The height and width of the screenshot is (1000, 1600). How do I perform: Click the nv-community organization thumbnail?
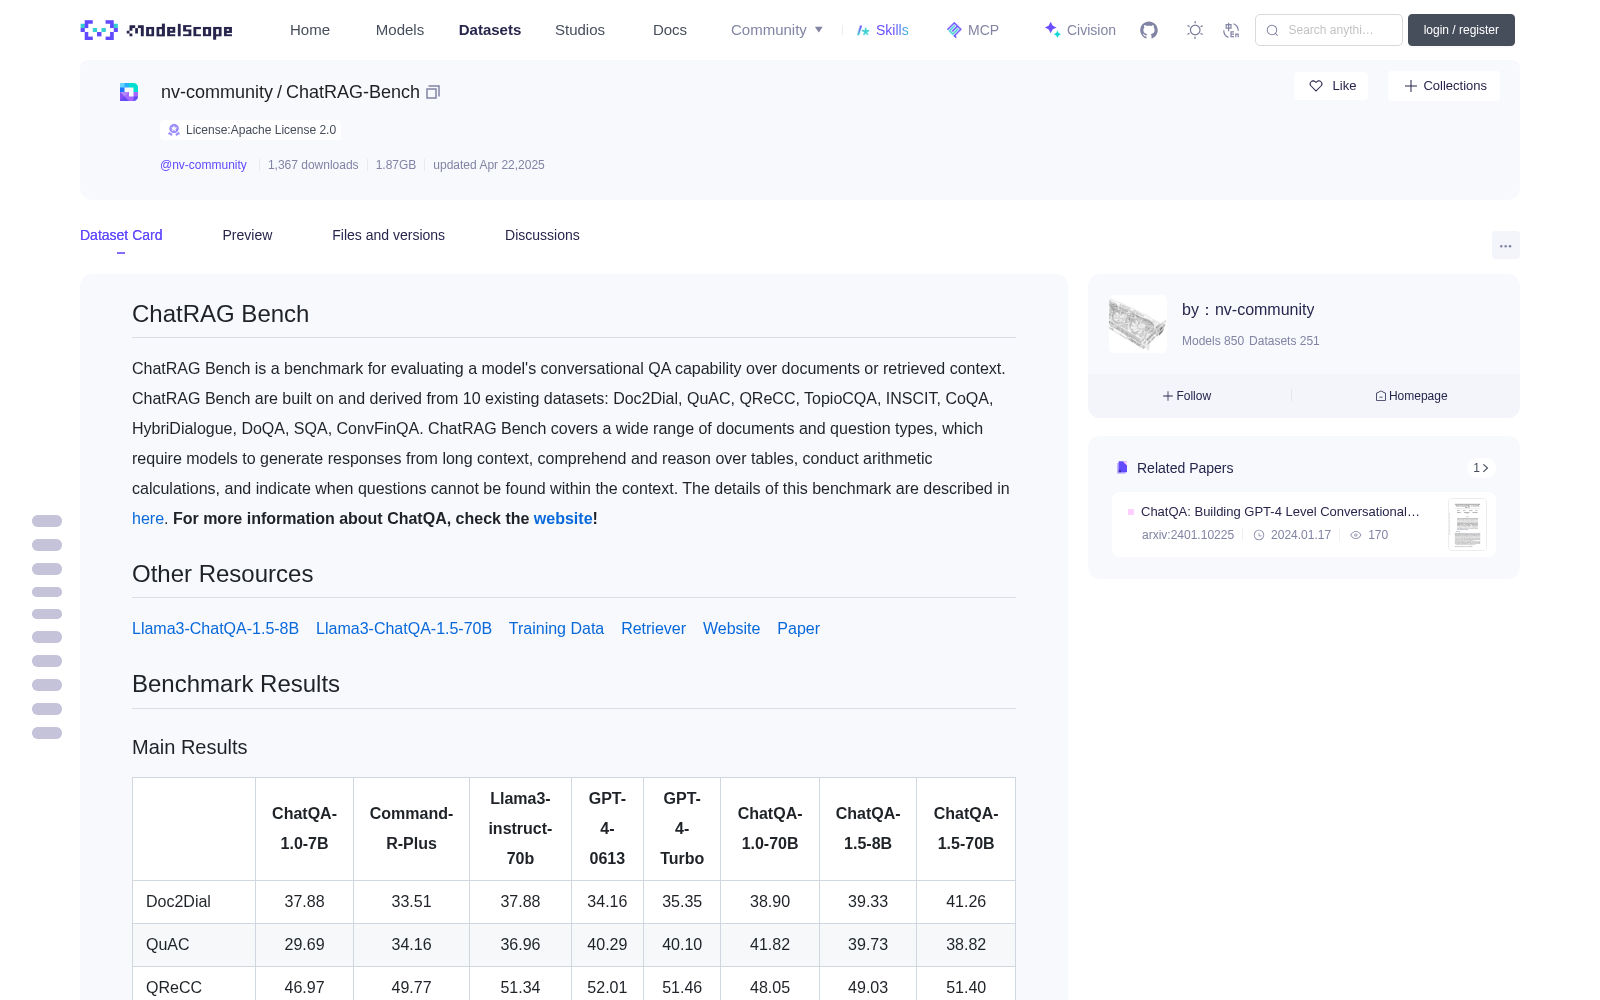click(1138, 324)
